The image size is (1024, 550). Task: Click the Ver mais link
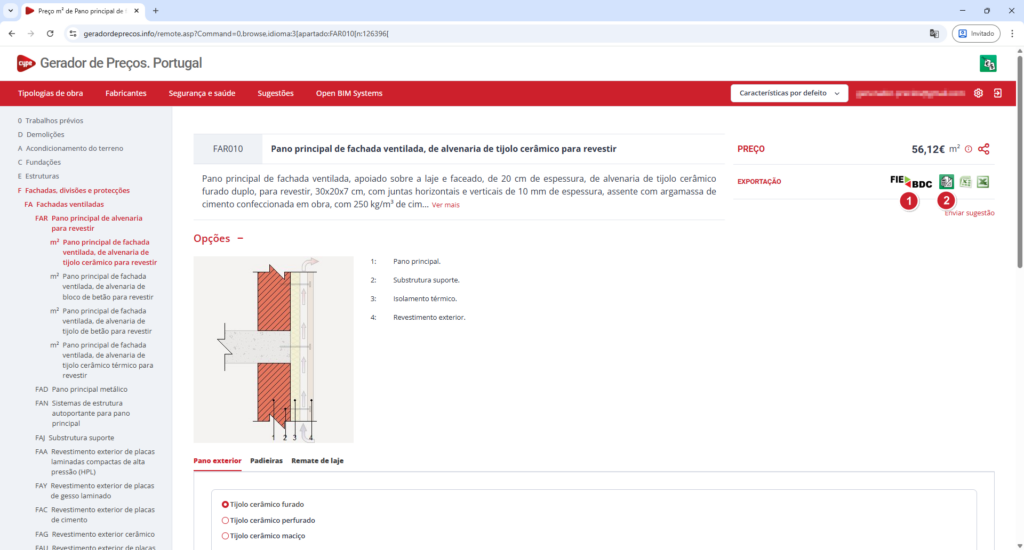446,205
